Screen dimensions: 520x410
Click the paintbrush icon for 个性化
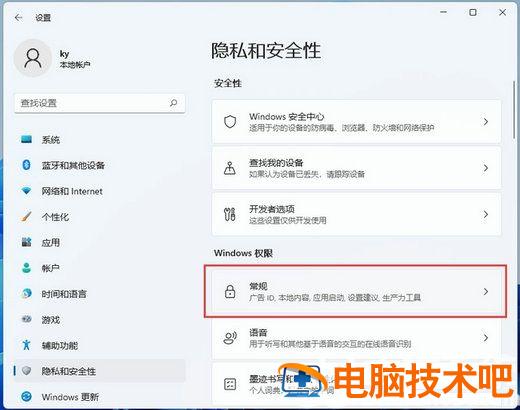(26, 217)
